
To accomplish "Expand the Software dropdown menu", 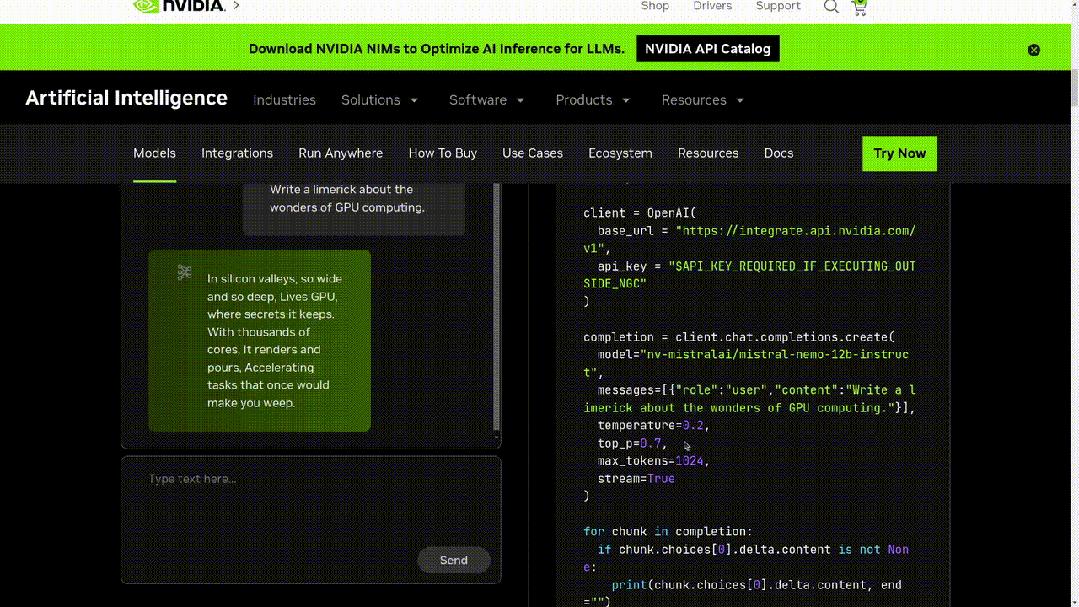I will point(486,100).
